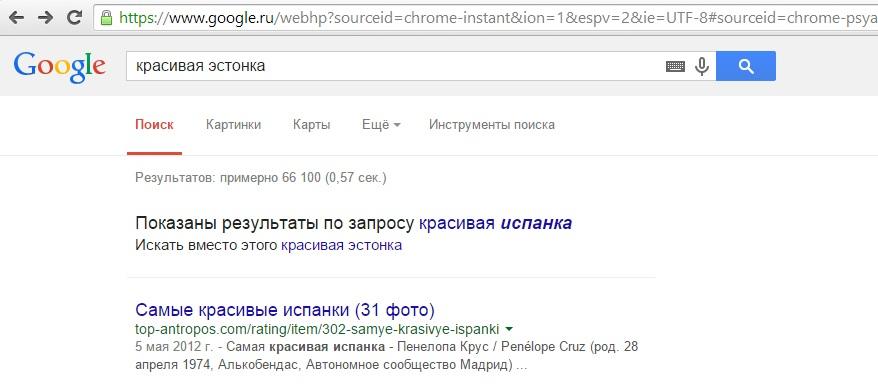Open Инструменты поиска options
The image size is (878, 390).
[x=492, y=124]
